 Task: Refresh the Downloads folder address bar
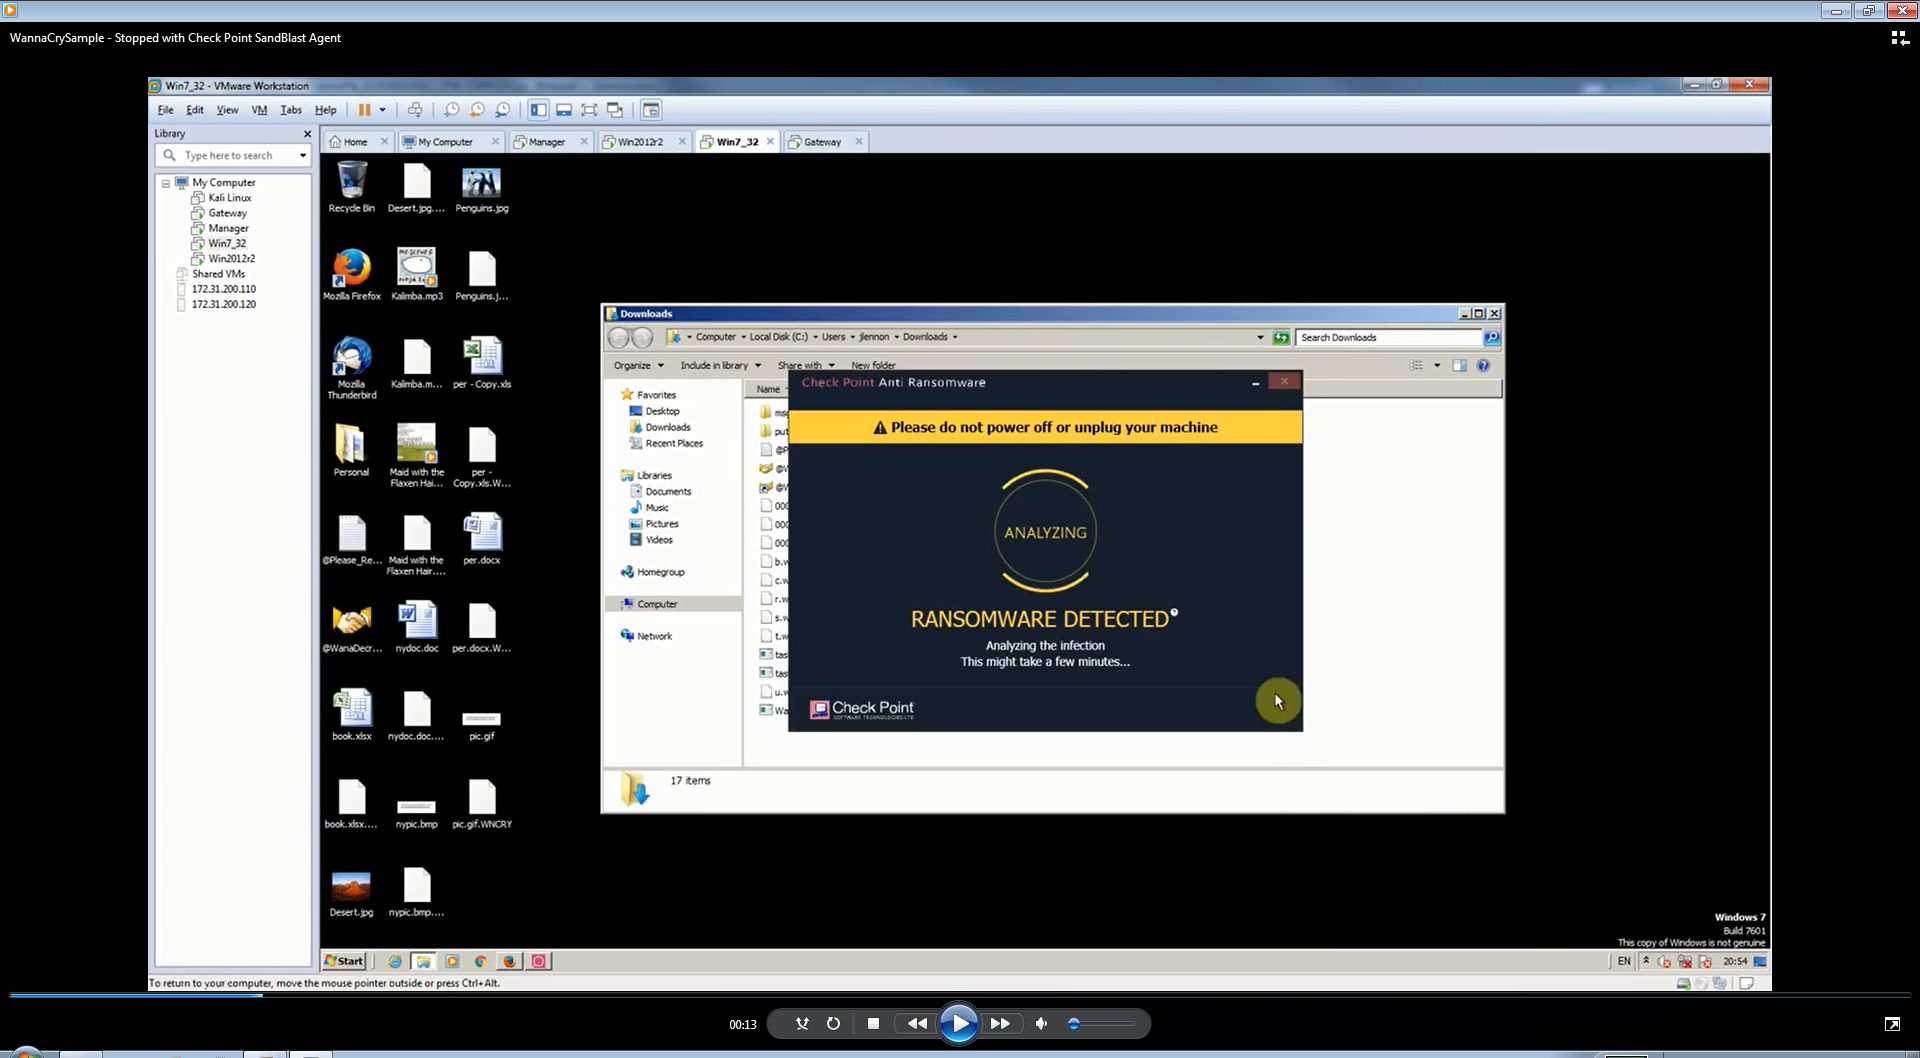[x=1281, y=338]
